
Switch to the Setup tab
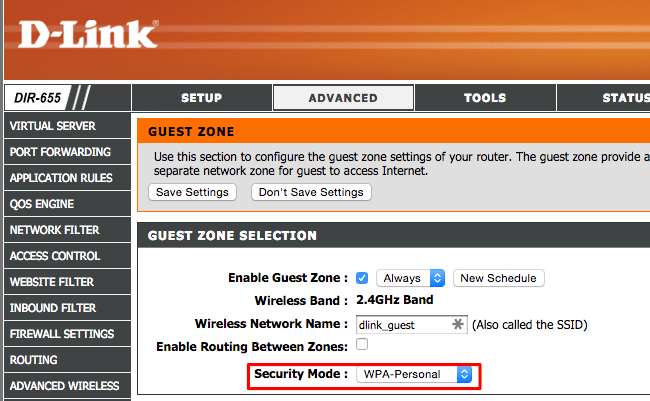point(201,98)
